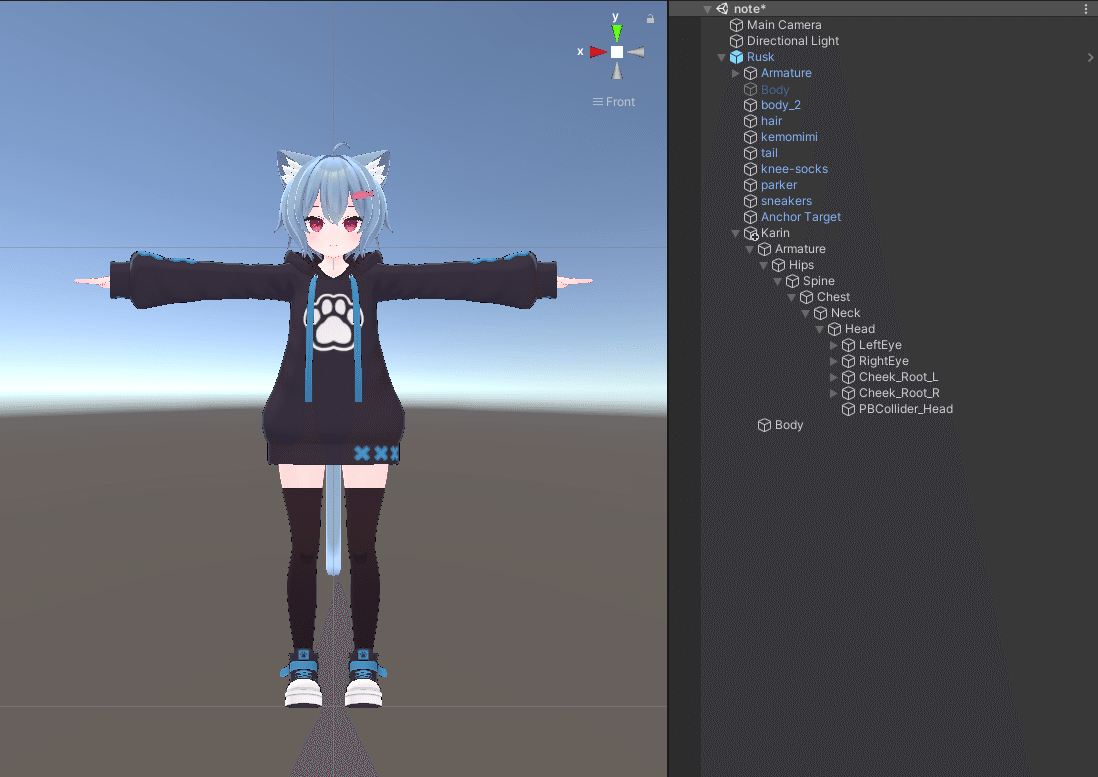Screen dimensions: 1098x777
Task: Expand Cheek_Root_L
Action: 833,377
